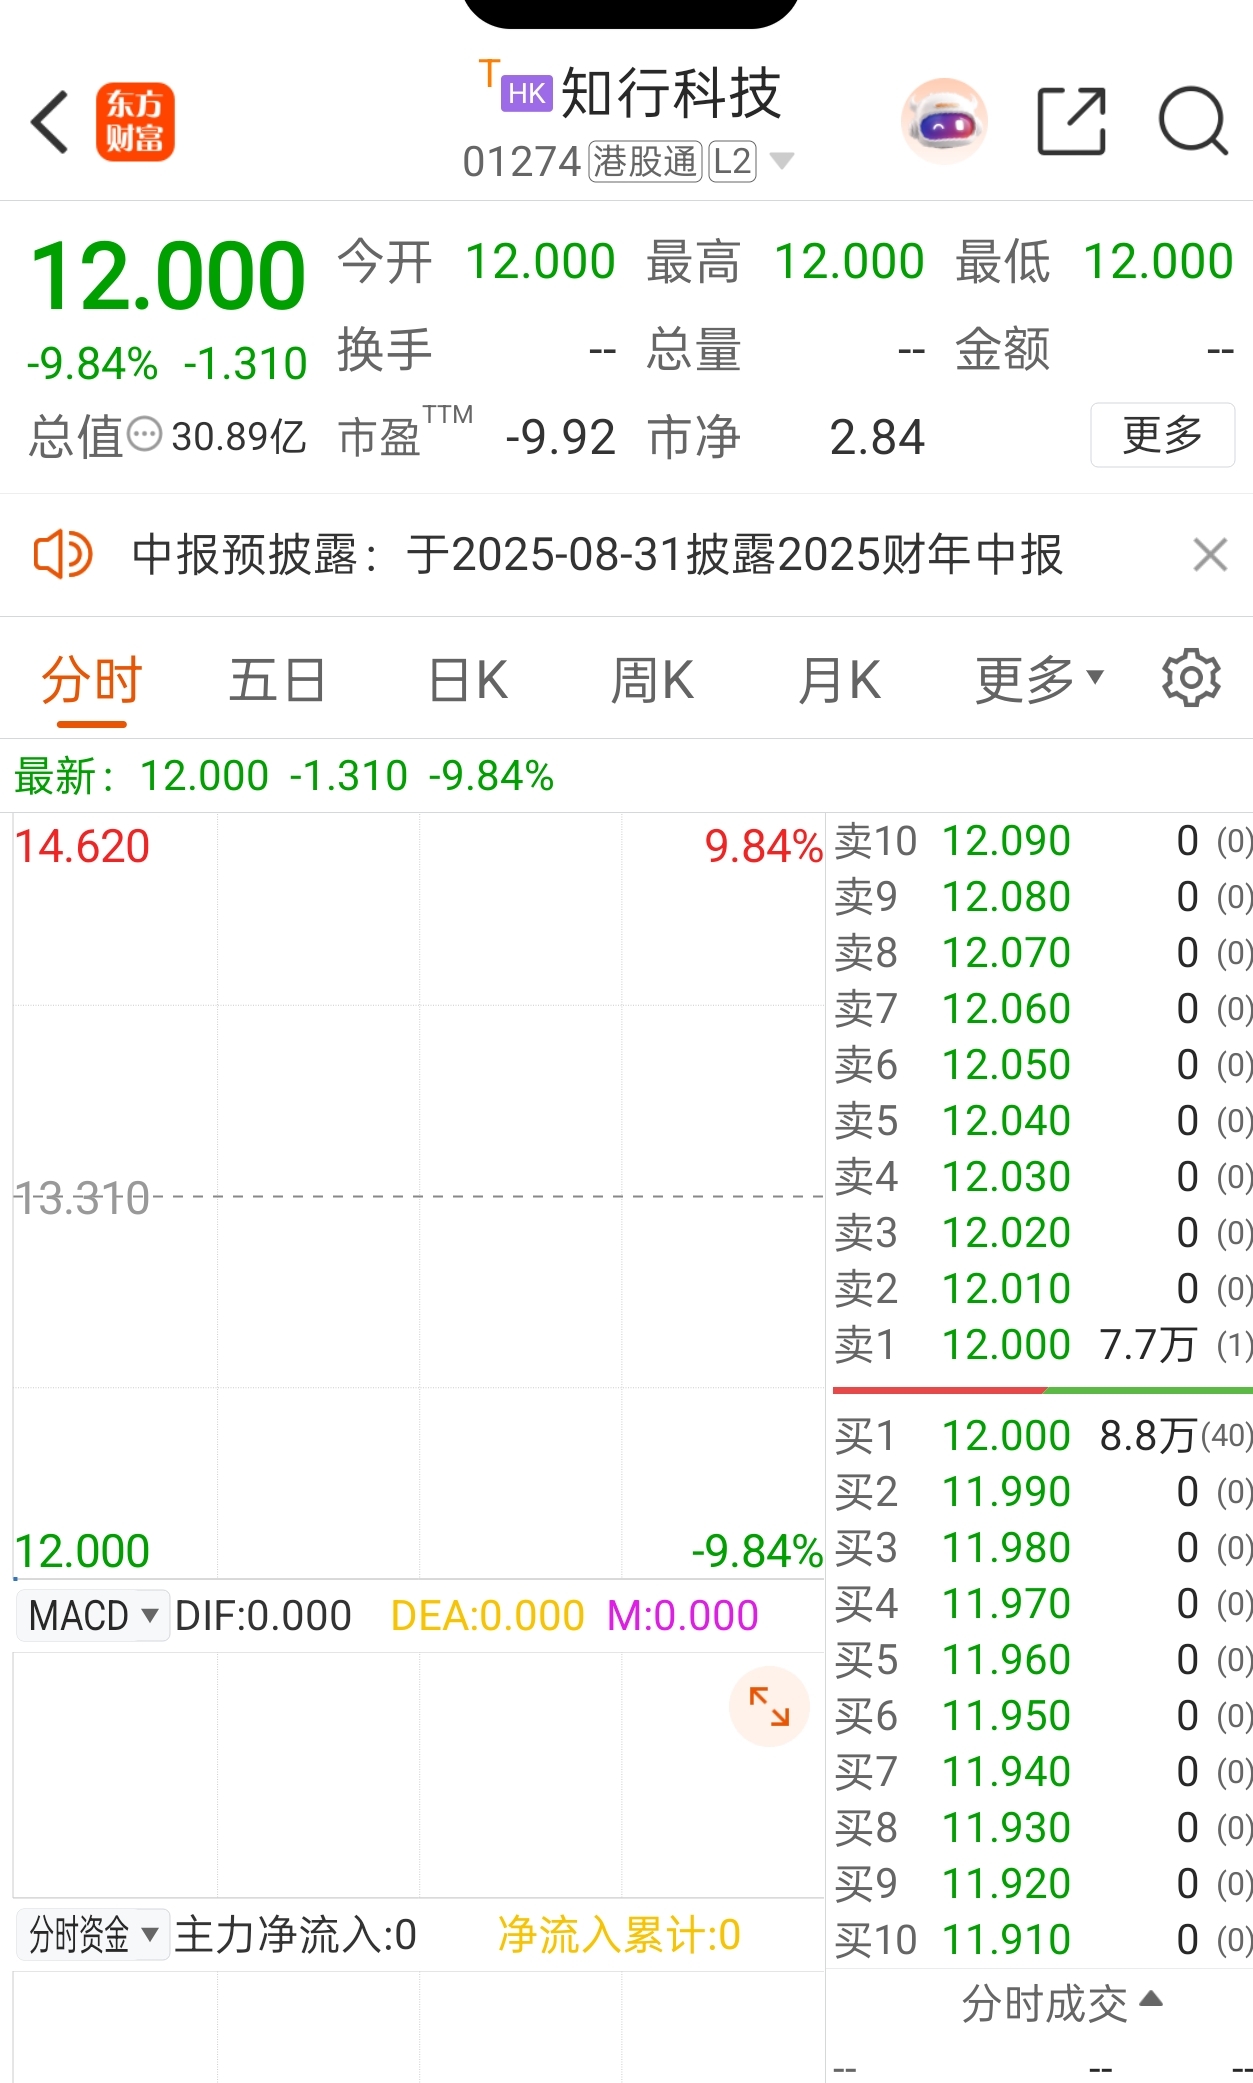Tap the 今开 12.000 value
The image size is (1253, 2083).
pyautogui.click(x=540, y=262)
